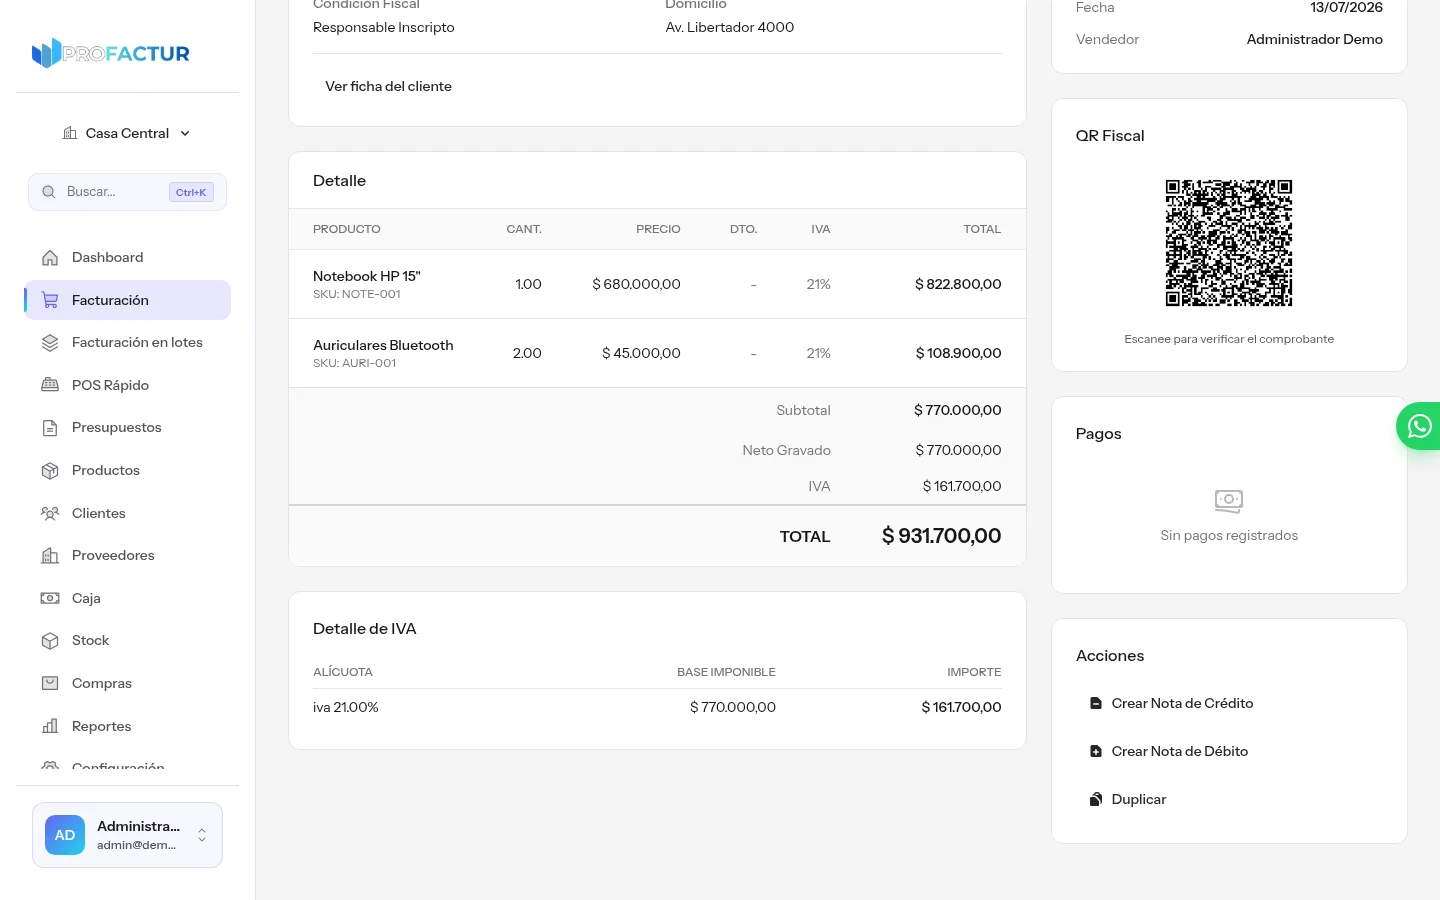The image size is (1440, 900).
Task: Click Responsable Inscripto fiscal condition
Action: [384, 27]
